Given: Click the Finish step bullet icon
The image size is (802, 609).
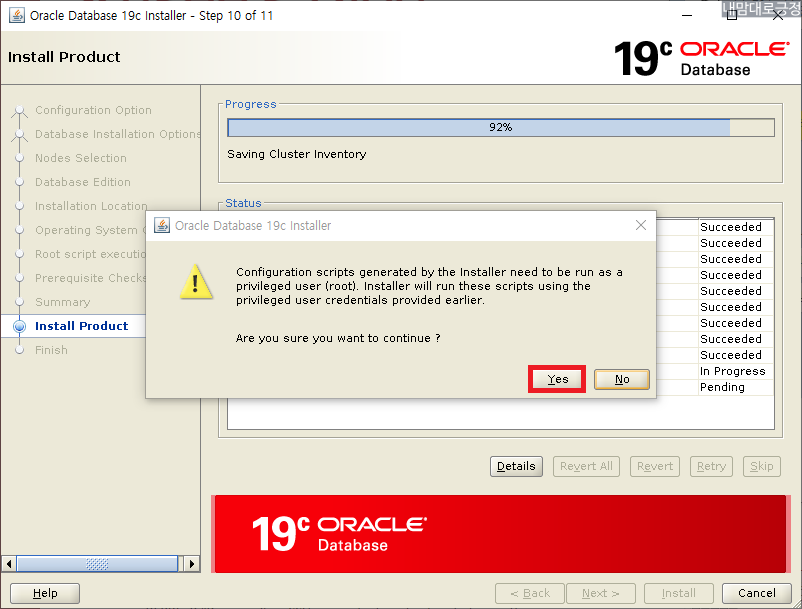Looking at the screenshot, I should click(19, 350).
